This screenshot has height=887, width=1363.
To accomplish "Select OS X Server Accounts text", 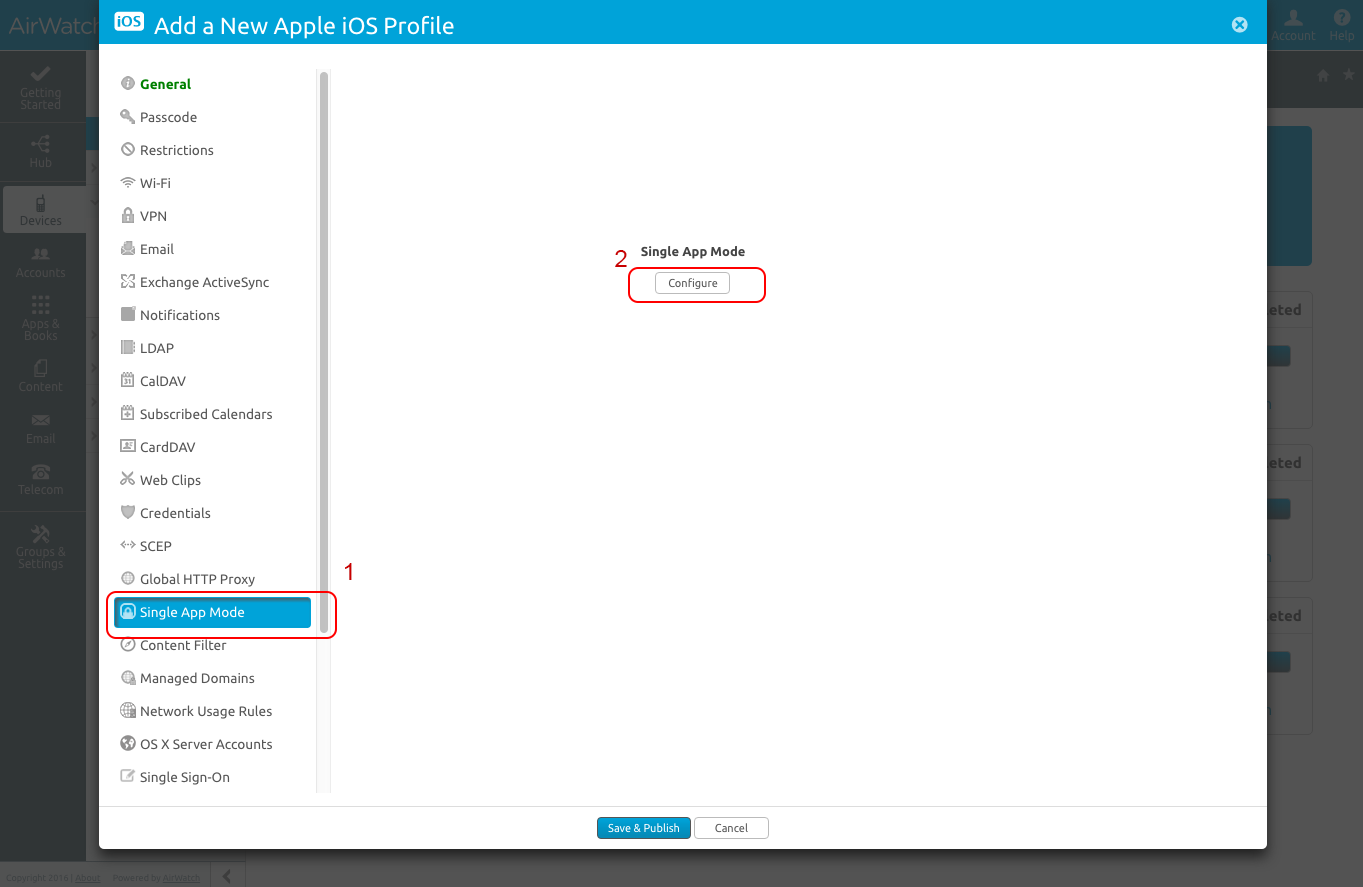I will tap(206, 744).
